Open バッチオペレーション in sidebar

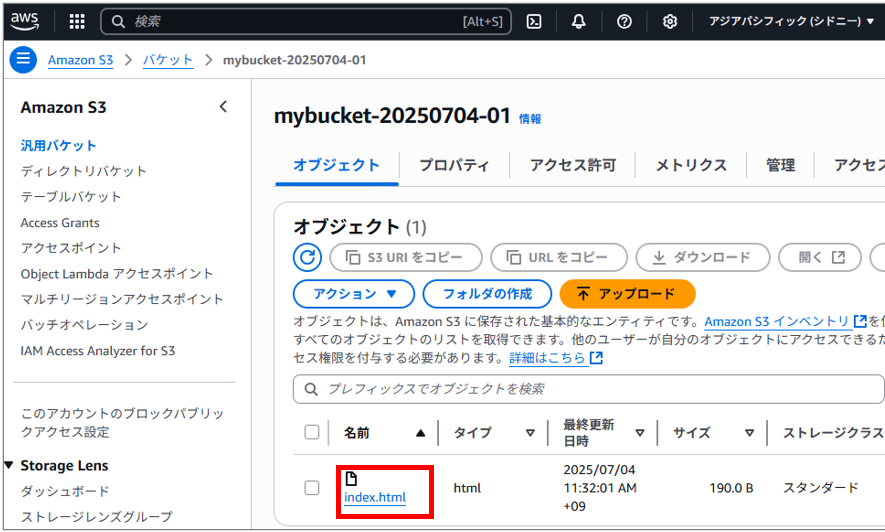[84, 325]
